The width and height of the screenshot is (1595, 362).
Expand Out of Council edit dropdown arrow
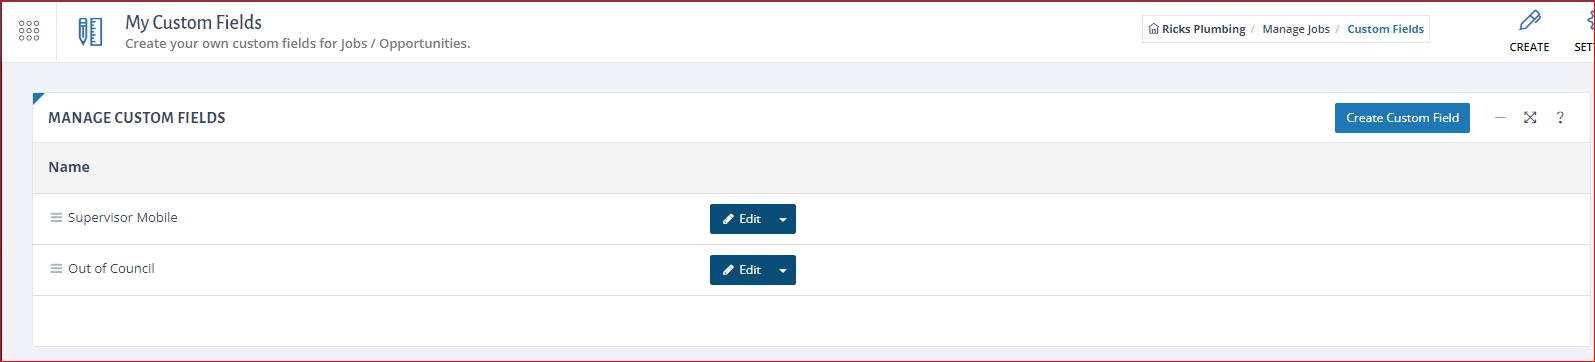click(783, 270)
